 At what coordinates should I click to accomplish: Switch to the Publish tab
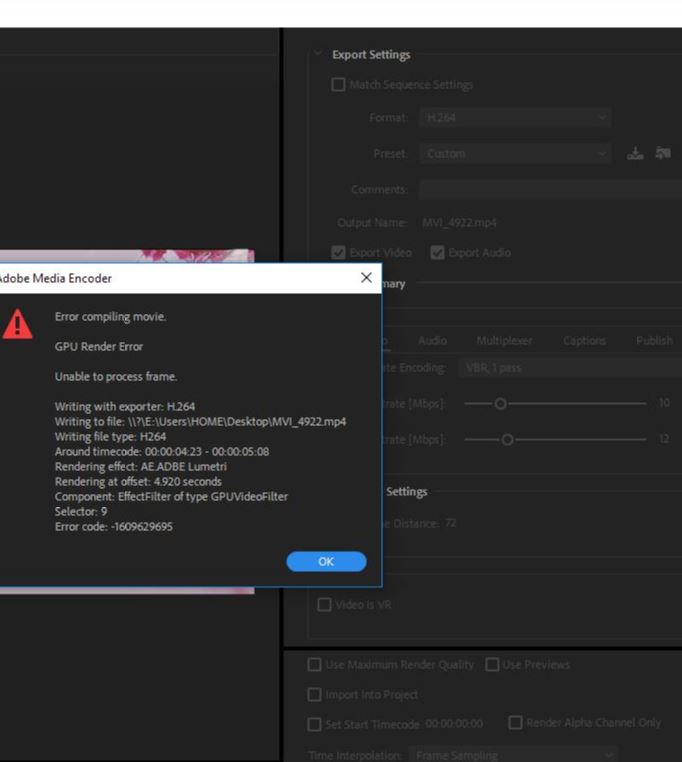click(654, 341)
